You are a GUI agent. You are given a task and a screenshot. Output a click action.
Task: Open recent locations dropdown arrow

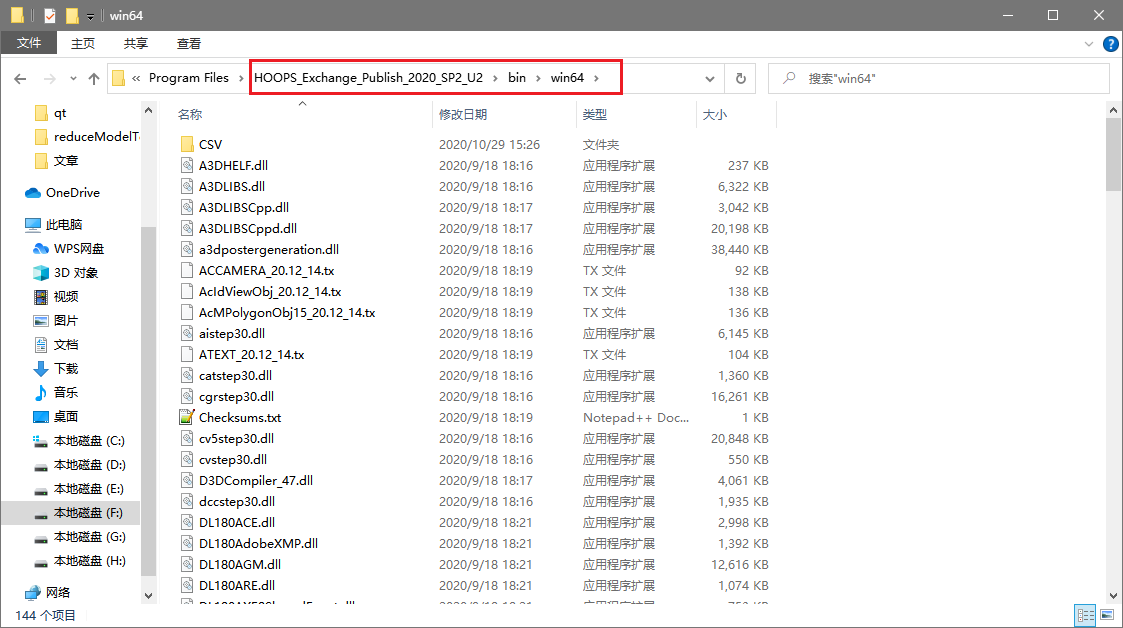73,79
